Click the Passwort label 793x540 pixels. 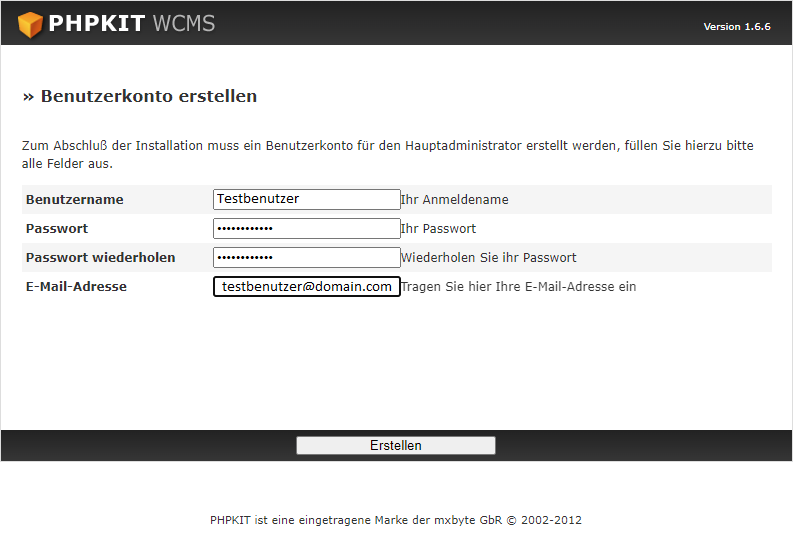point(57,229)
